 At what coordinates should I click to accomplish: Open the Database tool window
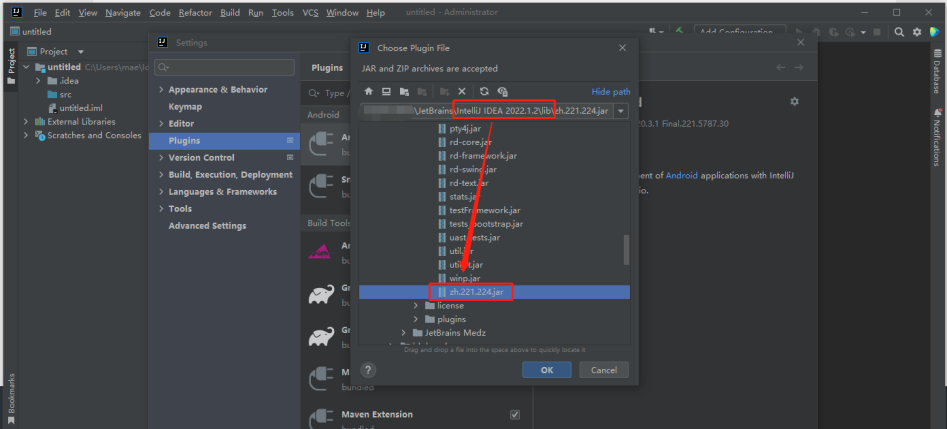937,72
